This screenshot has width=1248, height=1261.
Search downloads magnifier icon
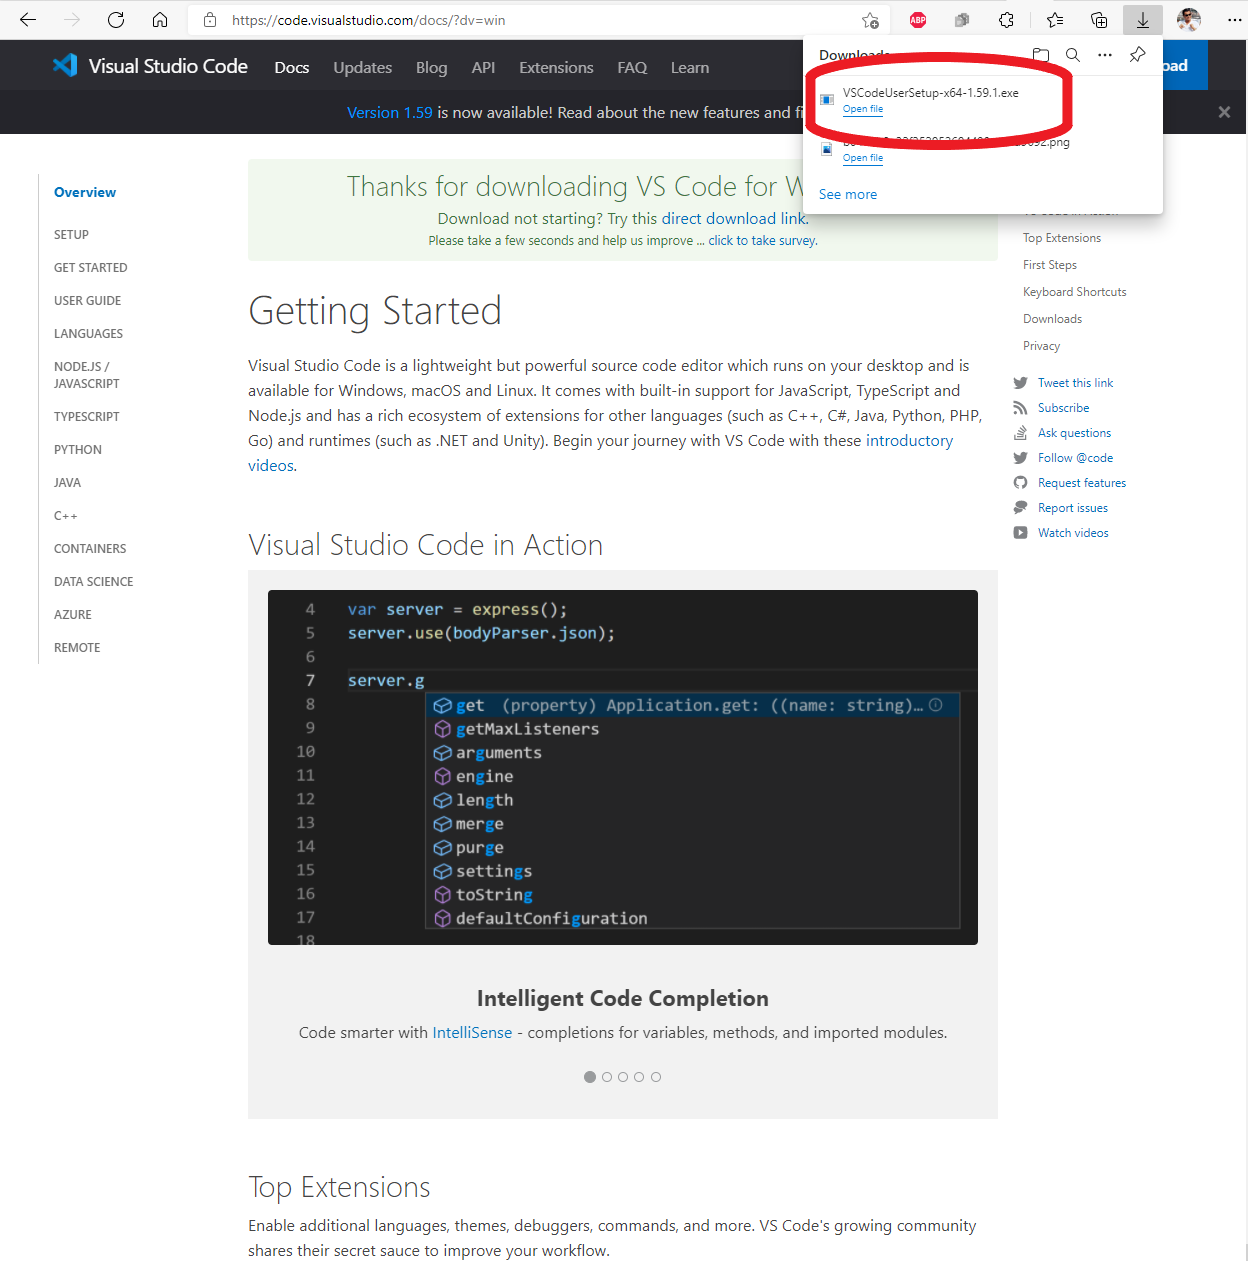[x=1073, y=55]
